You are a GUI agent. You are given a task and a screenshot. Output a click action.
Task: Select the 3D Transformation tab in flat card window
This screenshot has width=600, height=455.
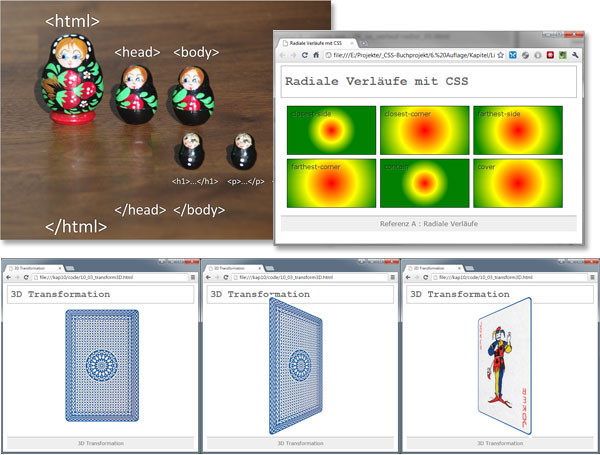point(33,268)
